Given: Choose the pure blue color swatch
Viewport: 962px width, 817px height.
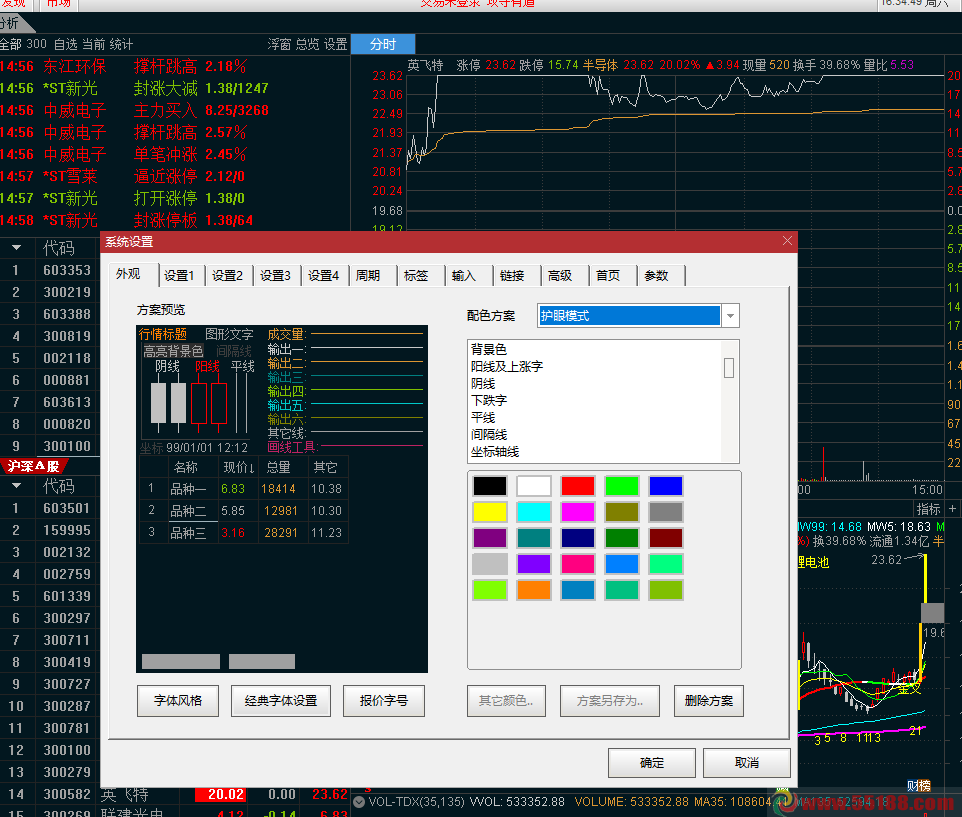Looking at the screenshot, I should [666, 486].
